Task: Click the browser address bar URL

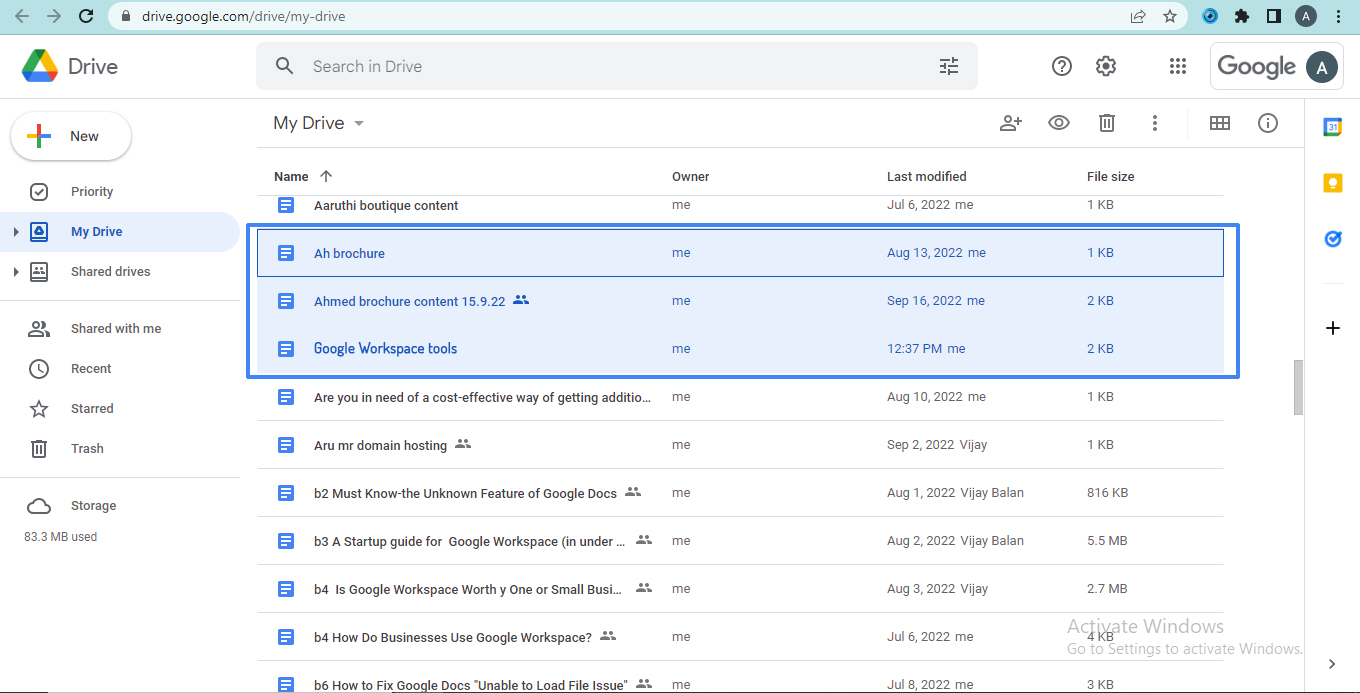Action: coord(244,16)
